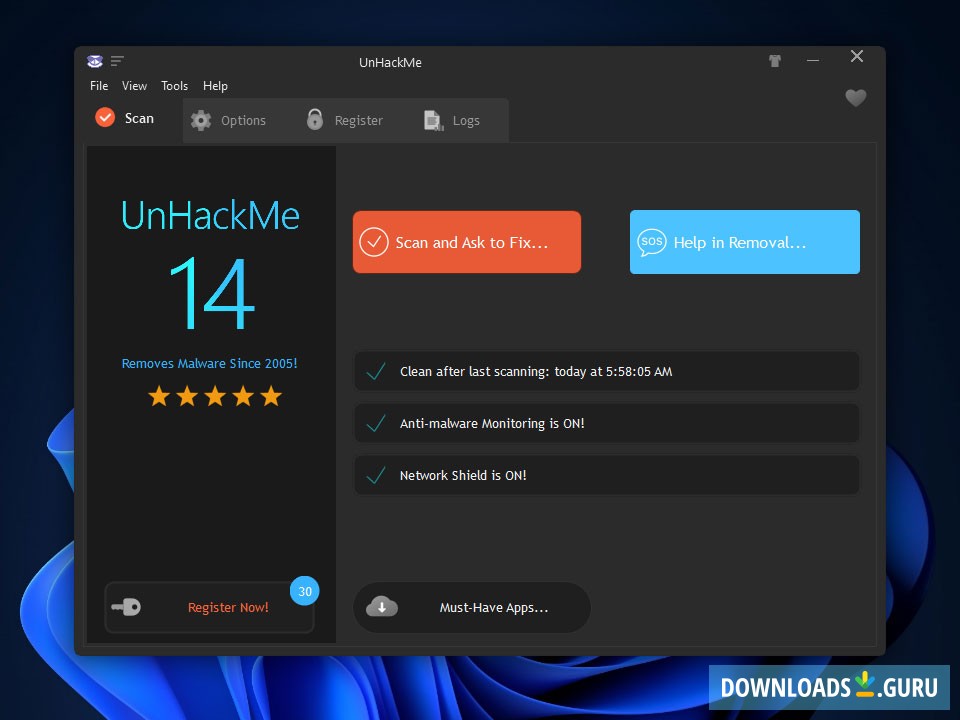The width and height of the screenshot is (960, 720).
Task: Click the Logs document icon
Action: pyautogui.click(x=433, y=121)
